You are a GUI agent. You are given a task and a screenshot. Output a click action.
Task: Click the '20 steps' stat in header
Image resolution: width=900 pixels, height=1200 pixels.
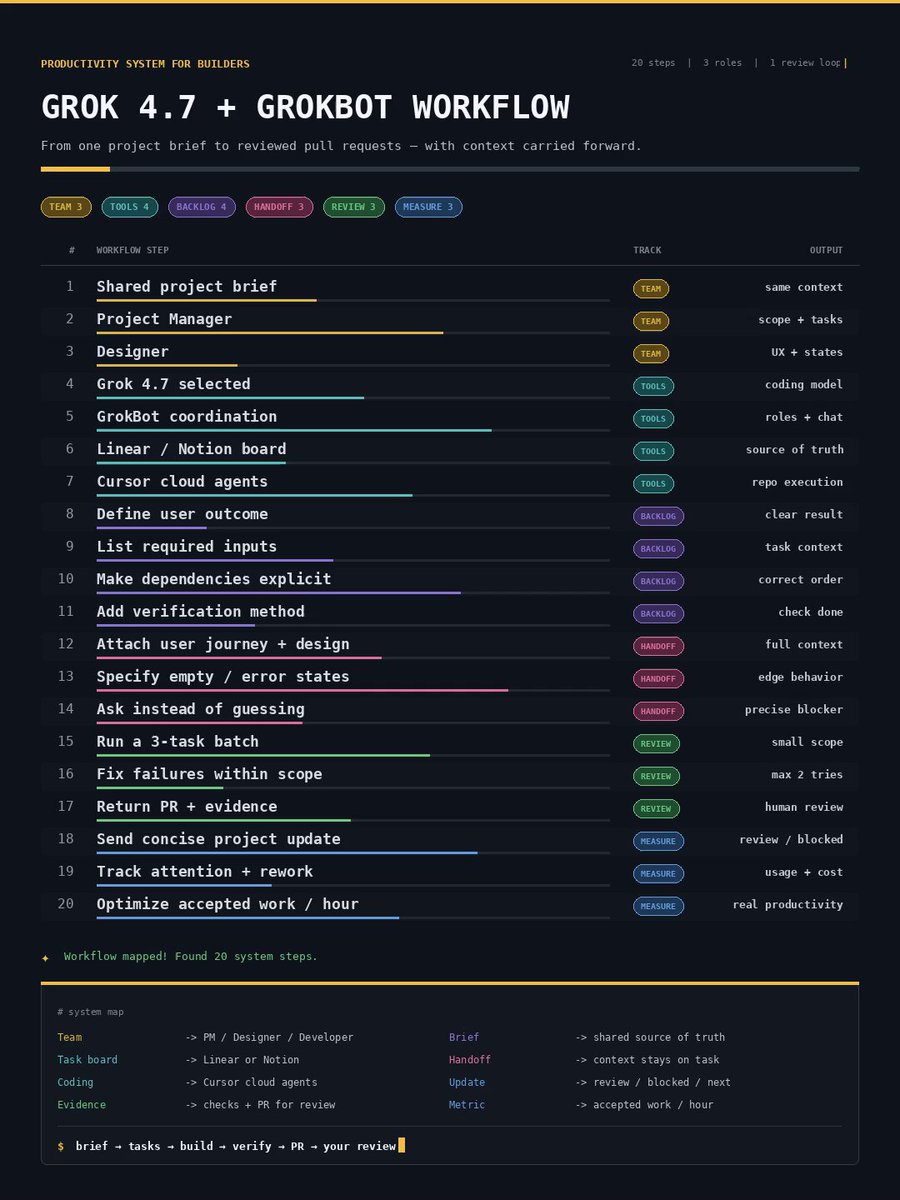coord(654,63)
